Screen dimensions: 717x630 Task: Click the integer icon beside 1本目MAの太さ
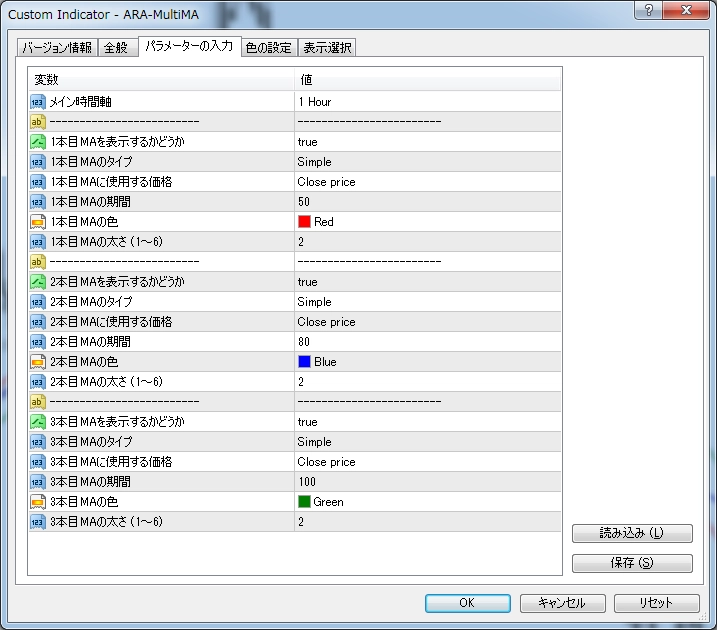(38, 242)
